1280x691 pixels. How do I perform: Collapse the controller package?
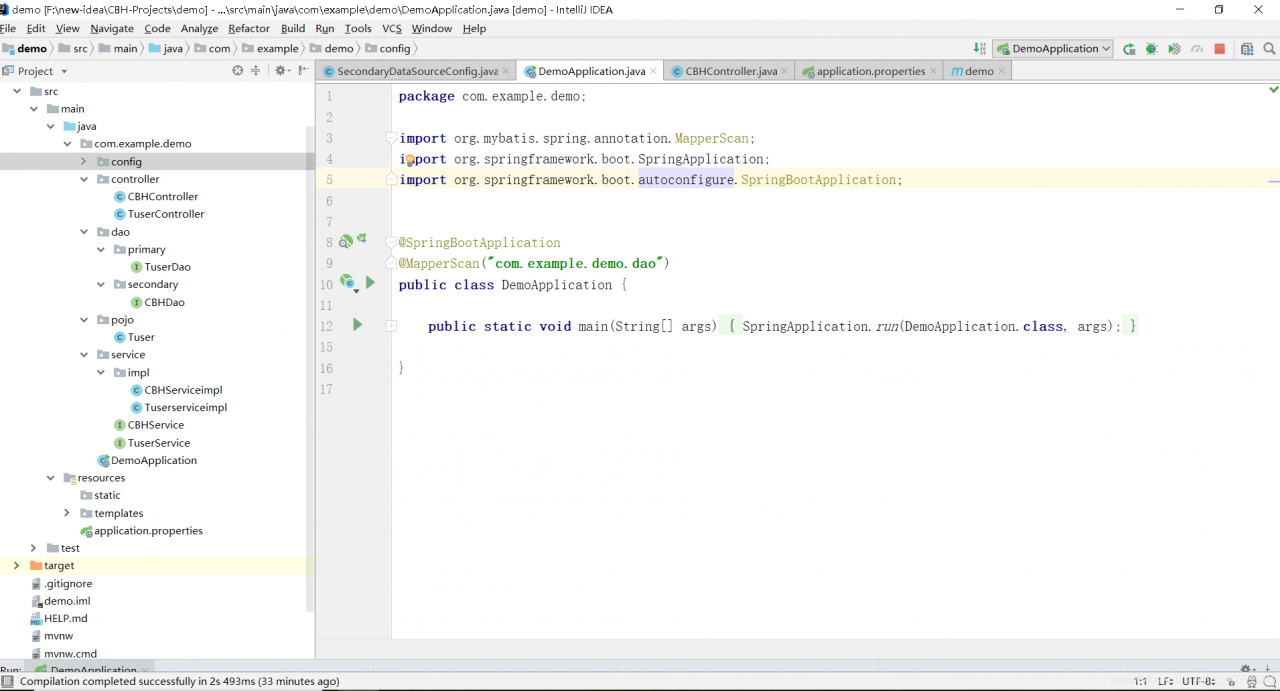pyautogui.click(x=84, y=179)
